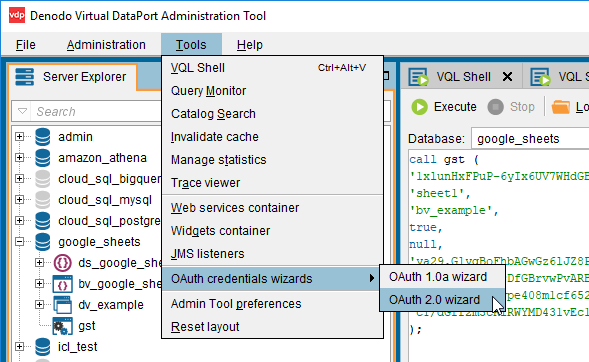Click the Server Explorer search field
Screen dimensions: 589x362
[96, 111]
